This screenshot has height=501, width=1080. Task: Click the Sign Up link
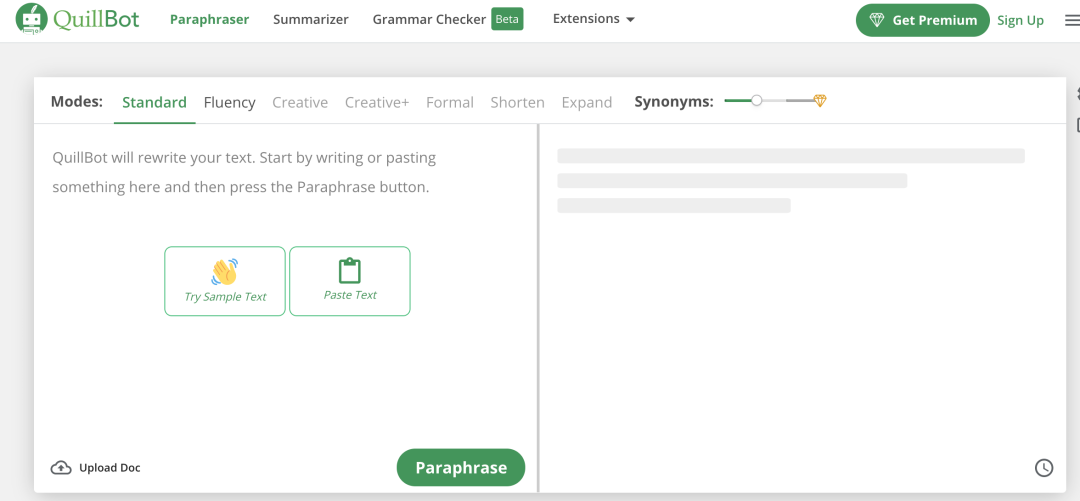coord(1020,21)
